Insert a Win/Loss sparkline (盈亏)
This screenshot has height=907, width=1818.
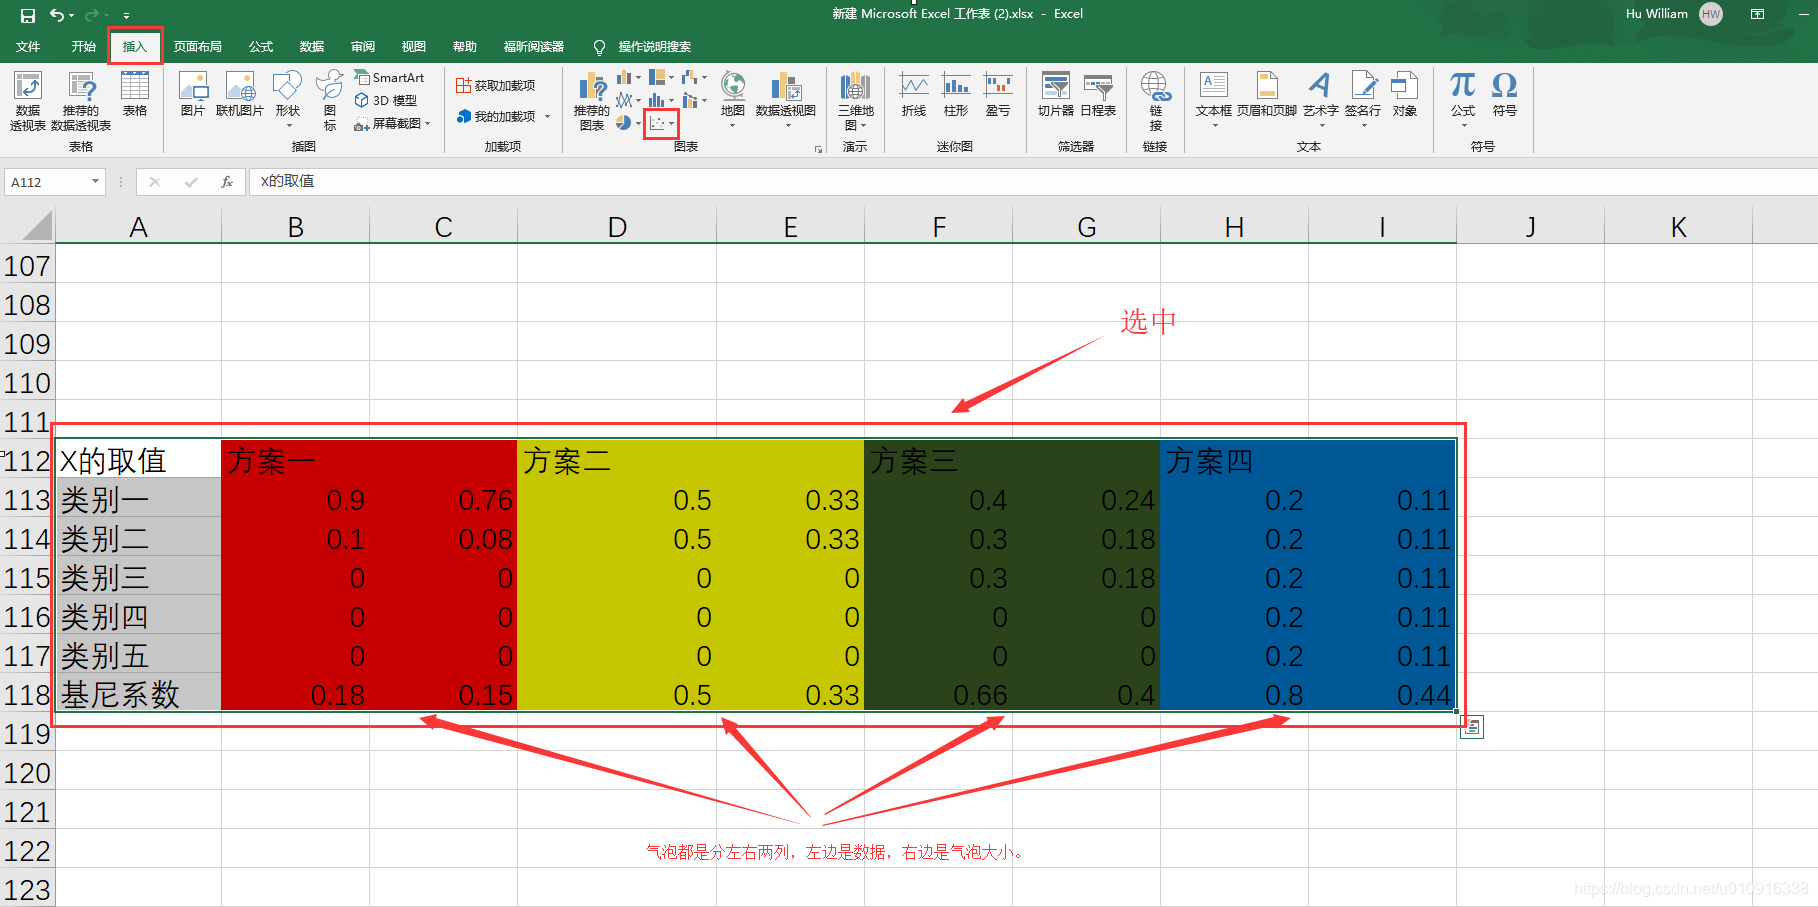tap(998, 96)
